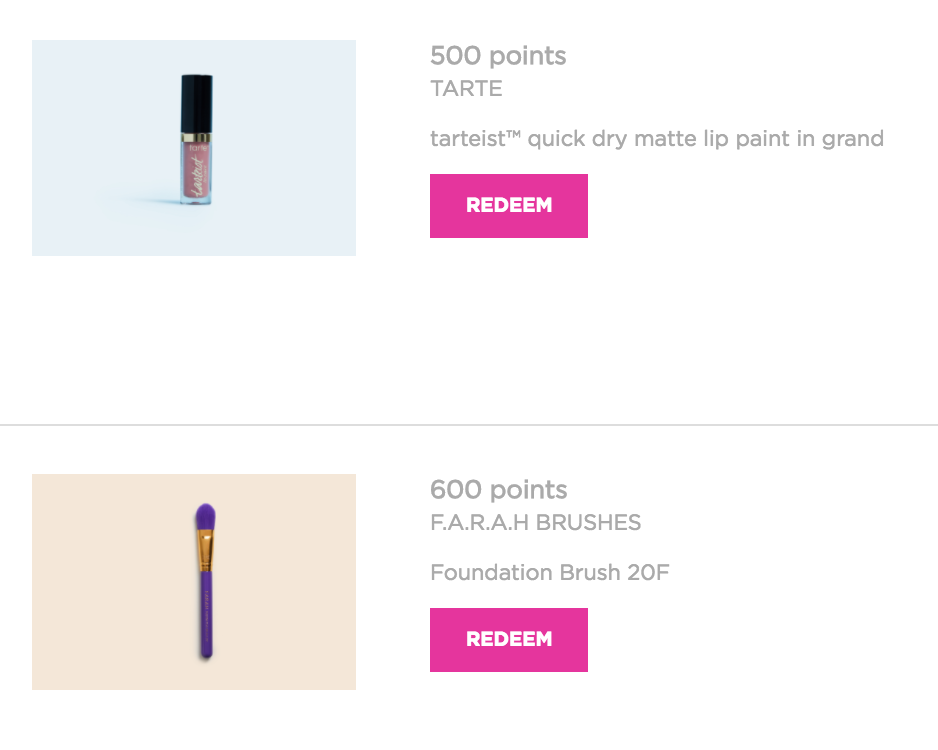Redeem the Tarte lip paint reward
Screen dimensions: 938x750
tap(508, 206)
